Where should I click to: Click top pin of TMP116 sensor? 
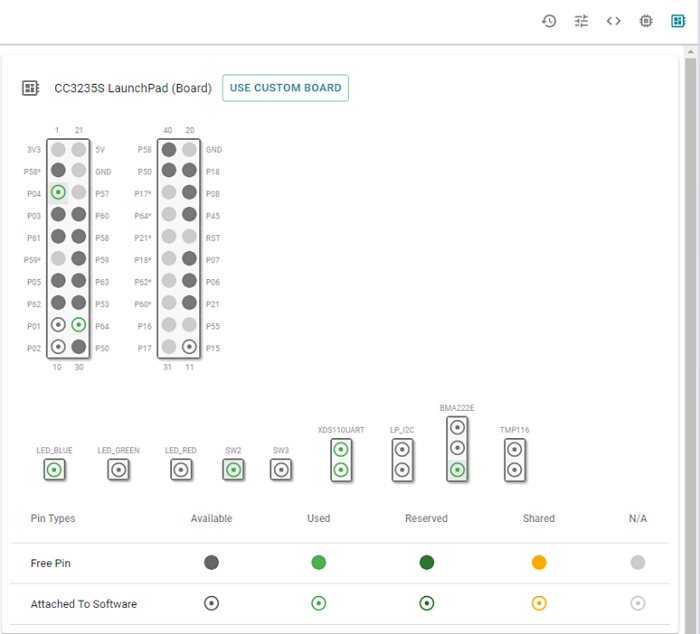pos(514,448)
